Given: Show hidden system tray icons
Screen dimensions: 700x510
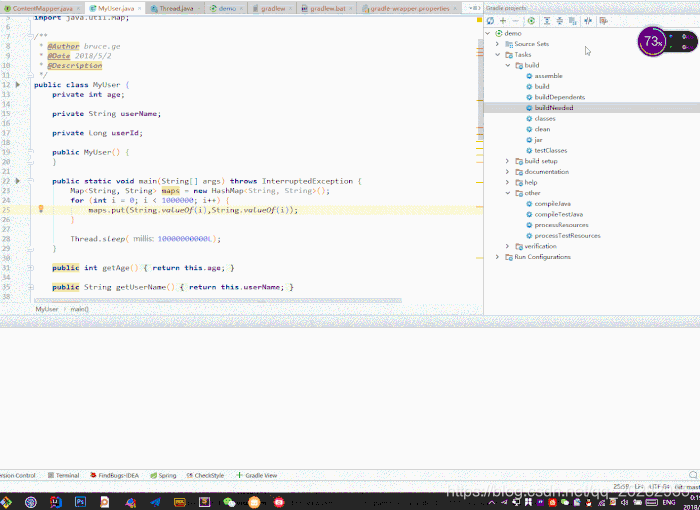Looking at the screenshot, I should tap(492, 502).
